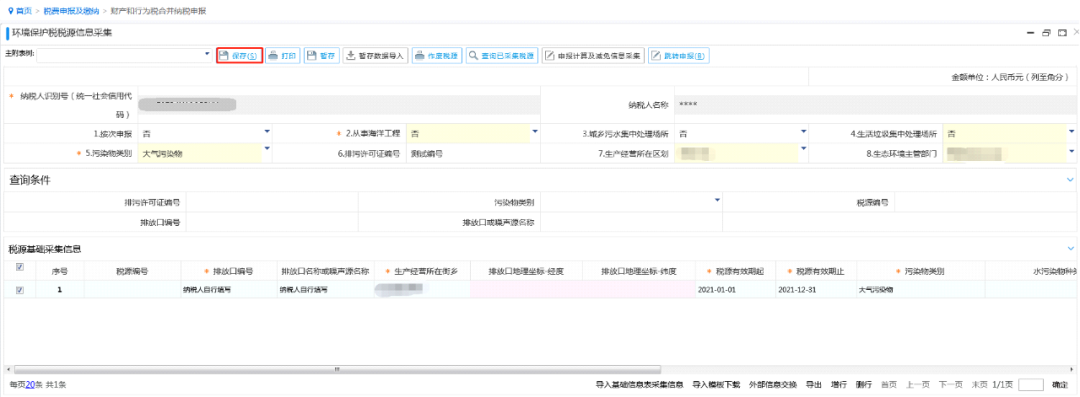Click row 1 排放口地理坐标-纬度 cell

639,290
